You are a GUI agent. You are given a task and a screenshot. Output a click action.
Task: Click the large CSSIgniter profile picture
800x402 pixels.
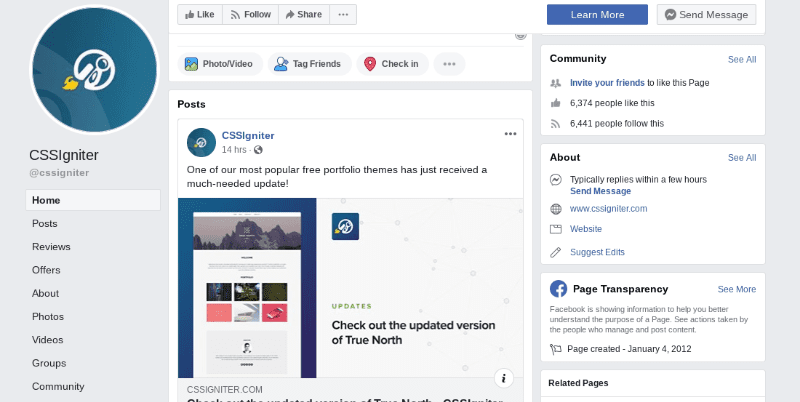click(x=94, y=69)
